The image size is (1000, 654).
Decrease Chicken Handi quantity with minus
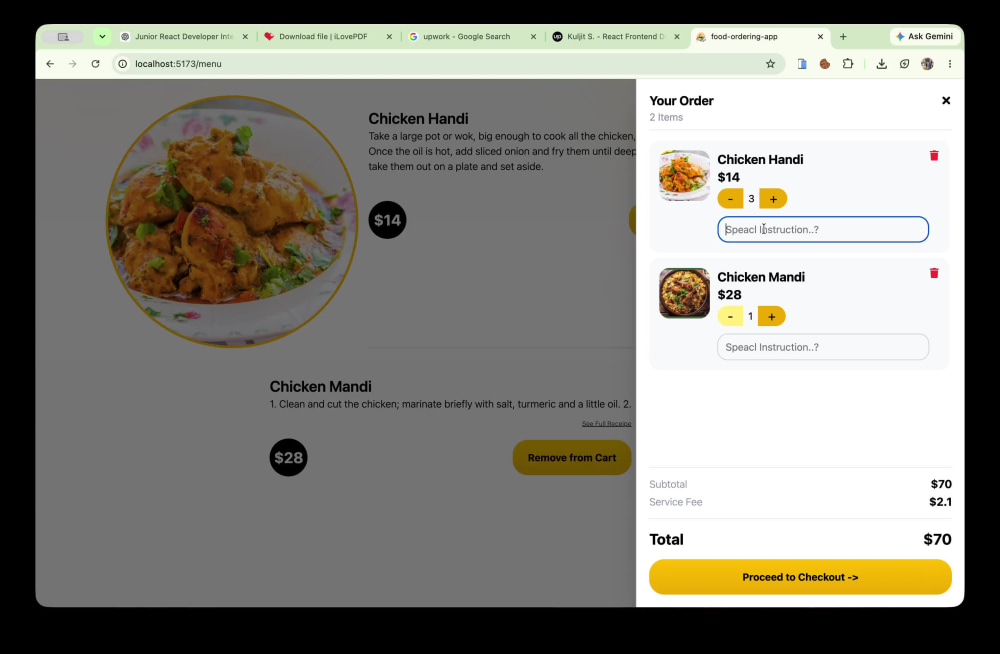[x=730, y=199]
